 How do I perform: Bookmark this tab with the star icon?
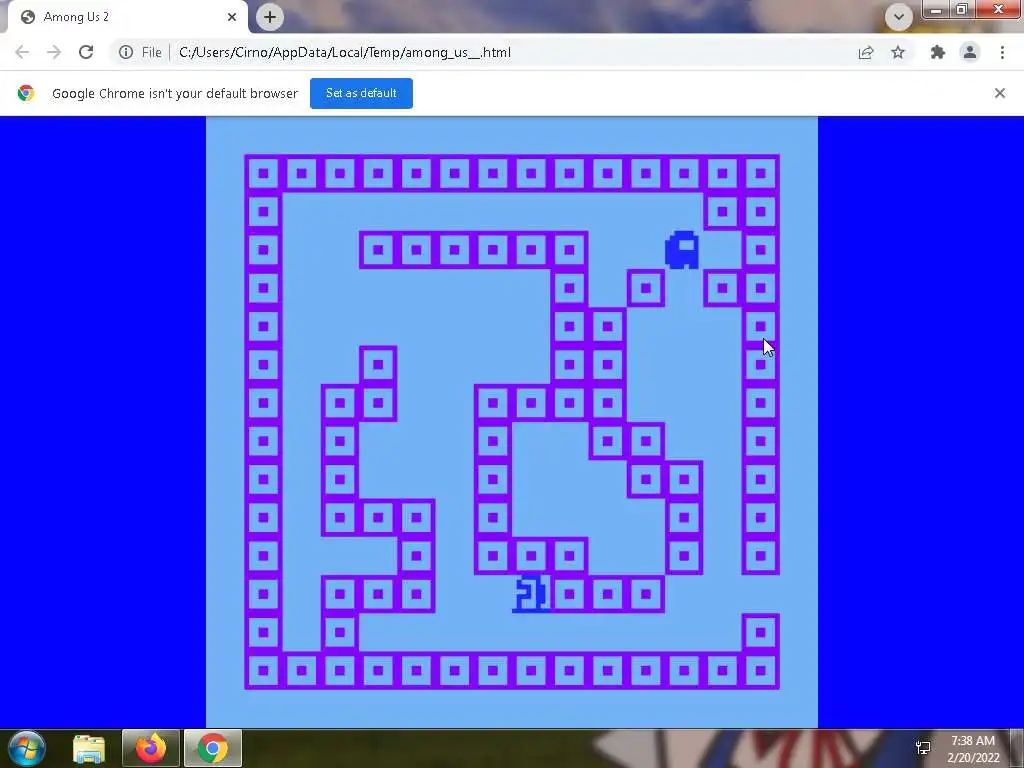click(898, 52)
